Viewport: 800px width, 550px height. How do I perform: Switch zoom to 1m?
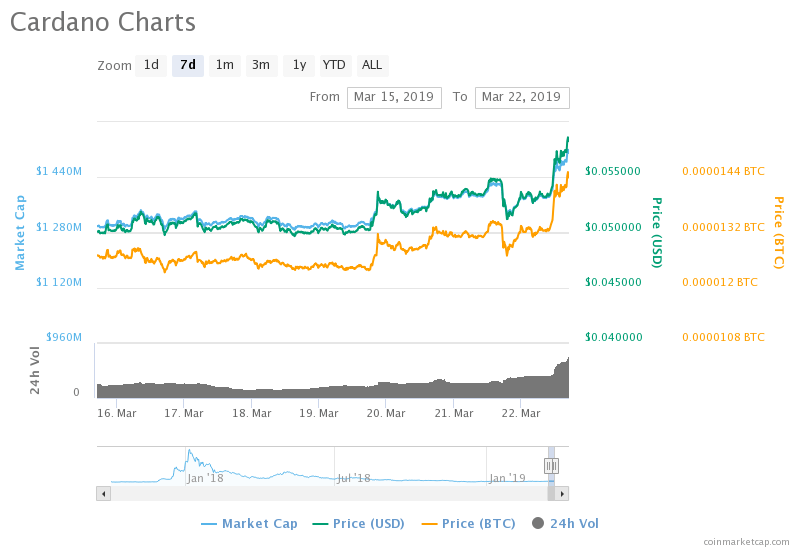(225, 66)
